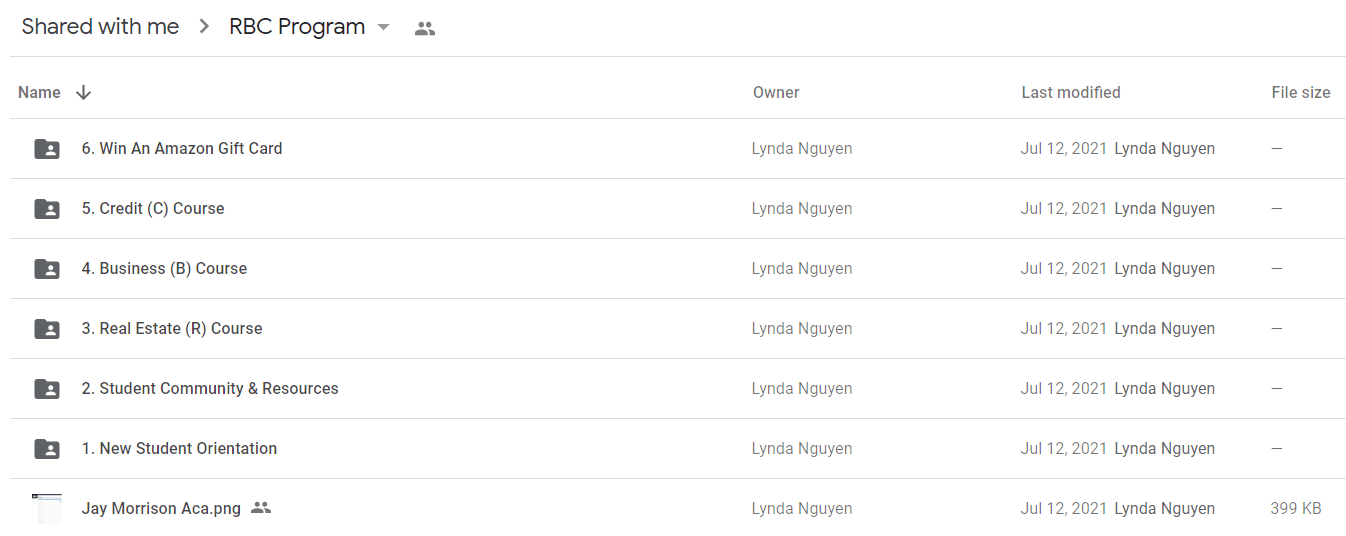
Task: Click the shared icon beside Jay Morrison Aca.png
Action: pyautogui.click(x=261, y=508)
